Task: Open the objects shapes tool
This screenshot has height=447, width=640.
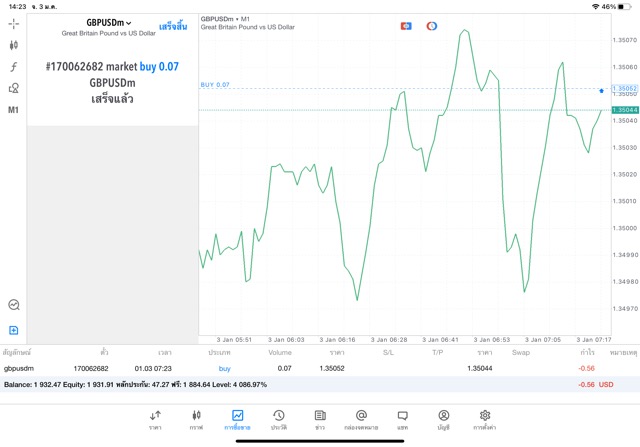Action: (14, 88)
